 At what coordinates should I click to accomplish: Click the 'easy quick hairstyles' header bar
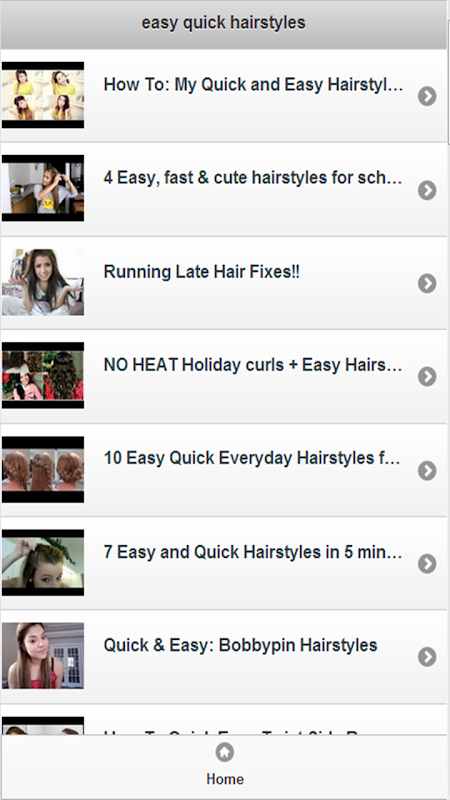[x=223, y=24]
